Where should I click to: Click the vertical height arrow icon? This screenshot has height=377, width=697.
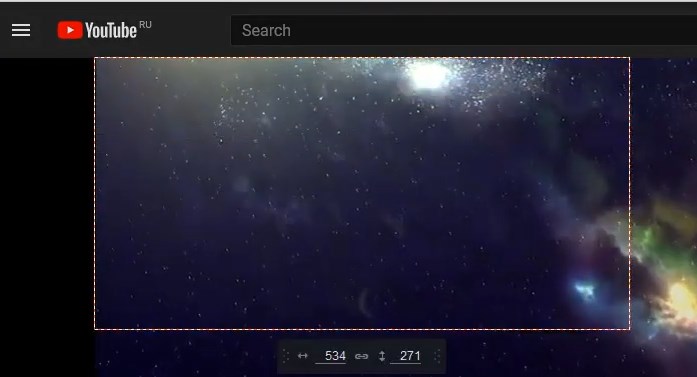(x=382, y=356)
